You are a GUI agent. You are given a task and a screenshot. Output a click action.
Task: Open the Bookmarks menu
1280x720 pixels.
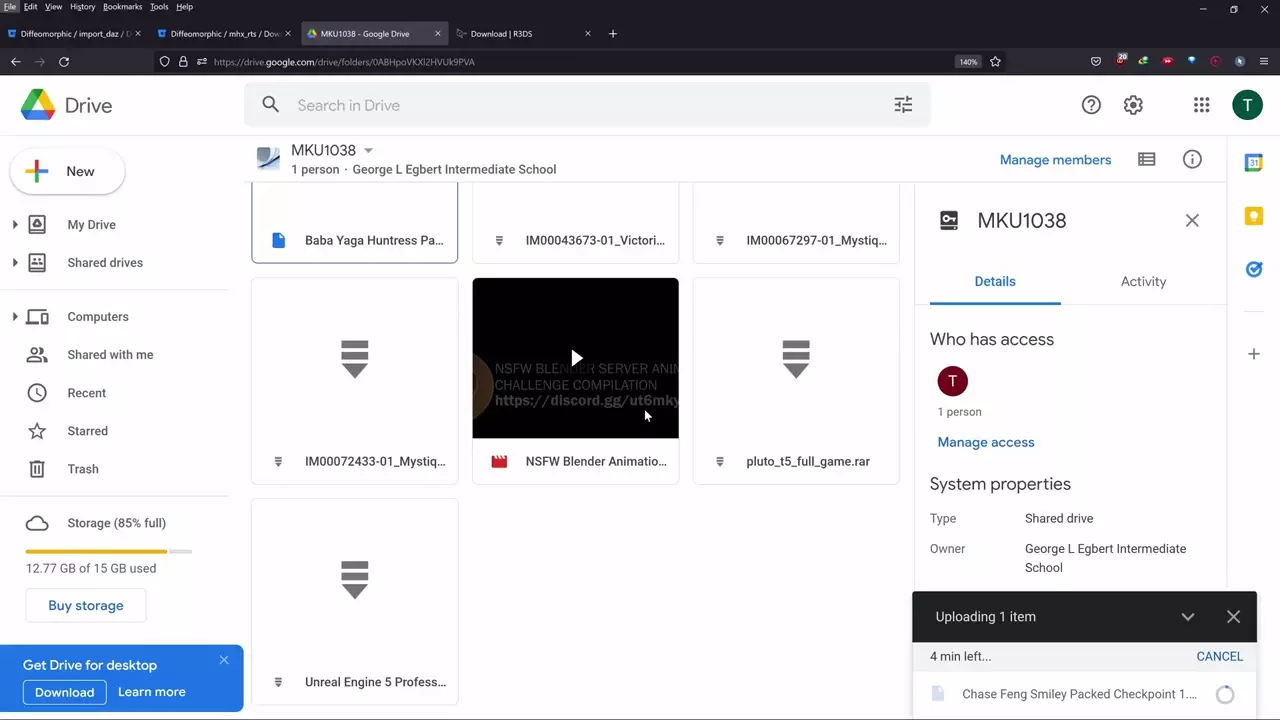(122, 7)
